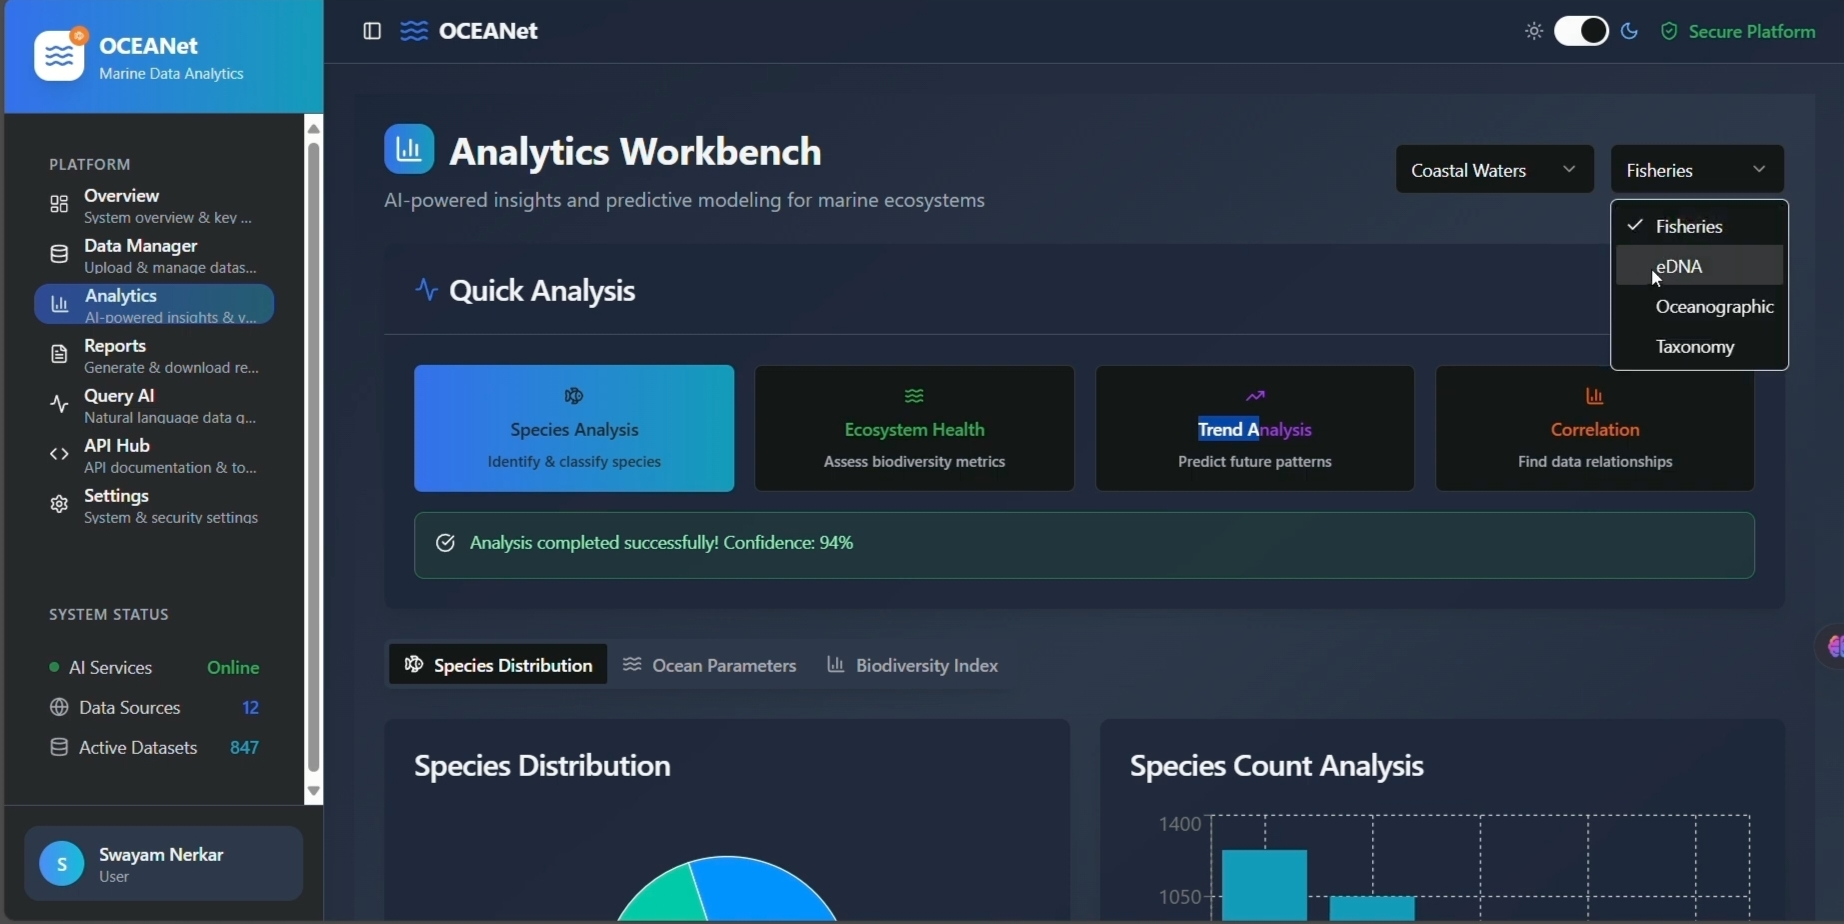Click 'Analysis completed successfully! Confidence: 94%' message
This screenshot has height=924, width=1844.
point(662,543)
